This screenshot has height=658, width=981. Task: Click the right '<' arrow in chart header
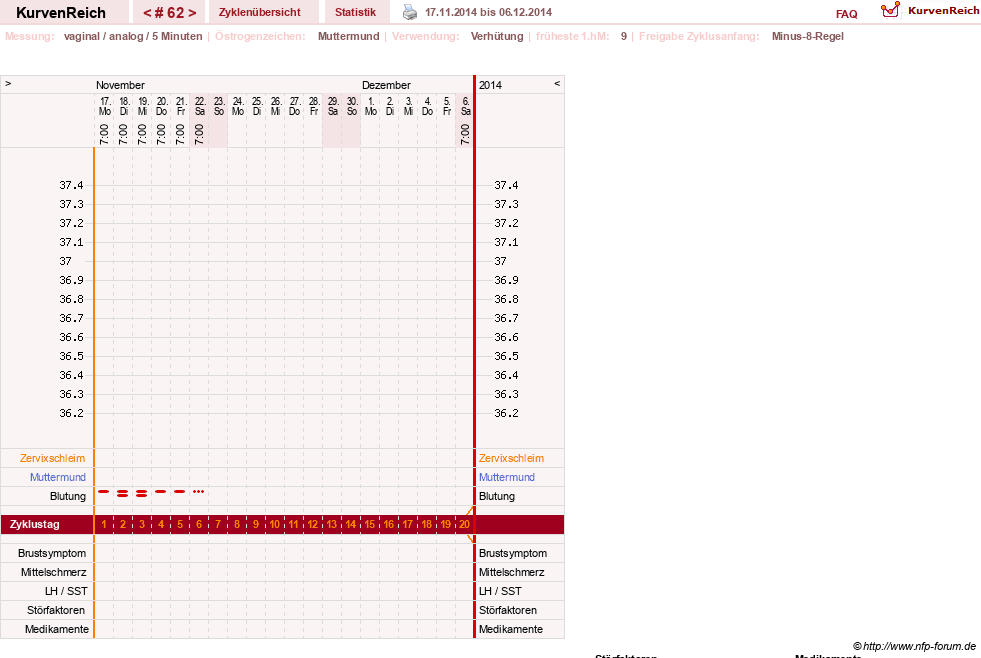pyautogui.click(x=557, y=83)
